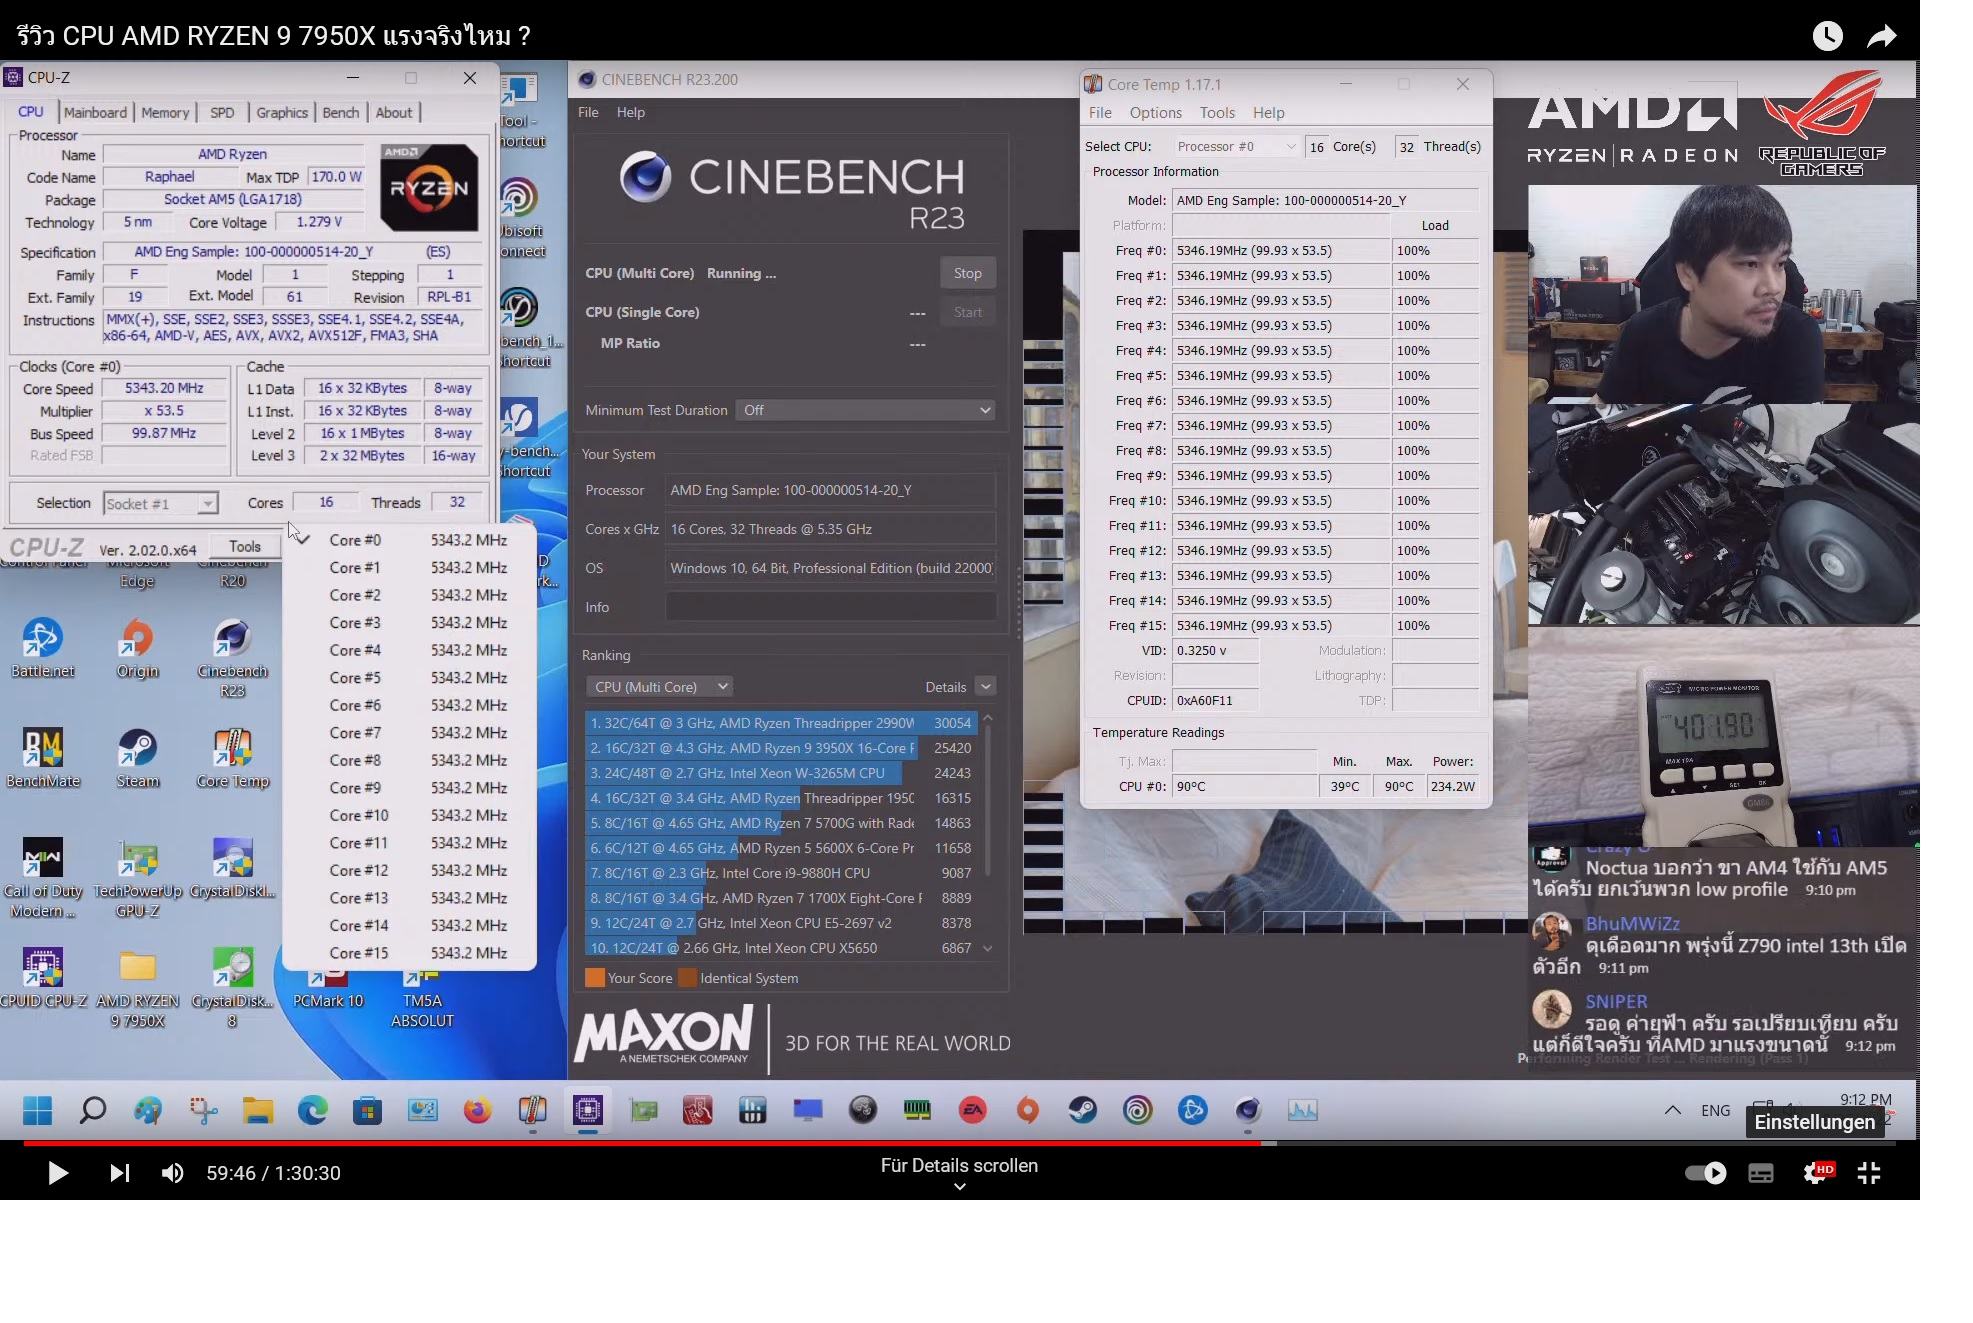Click the webcam thumbnail of the presenter

coord(1722,294)
